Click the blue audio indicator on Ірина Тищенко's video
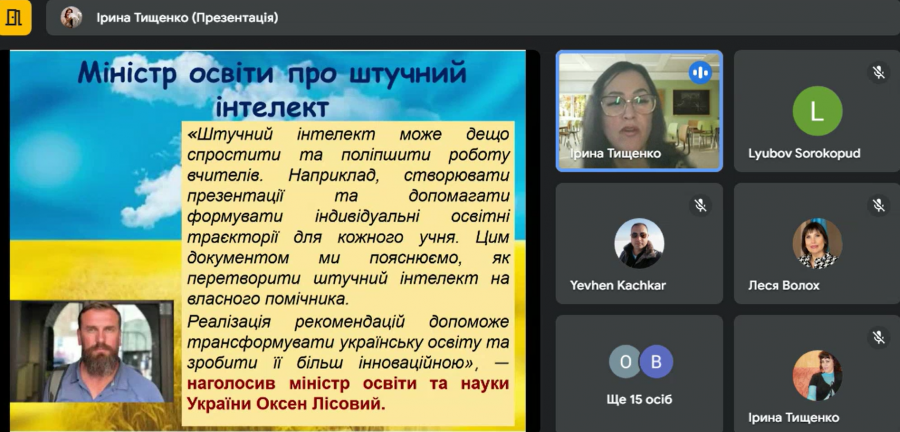The width and height of the screenshot is (900, 432). pyautogui.click(x=700, y=73)
